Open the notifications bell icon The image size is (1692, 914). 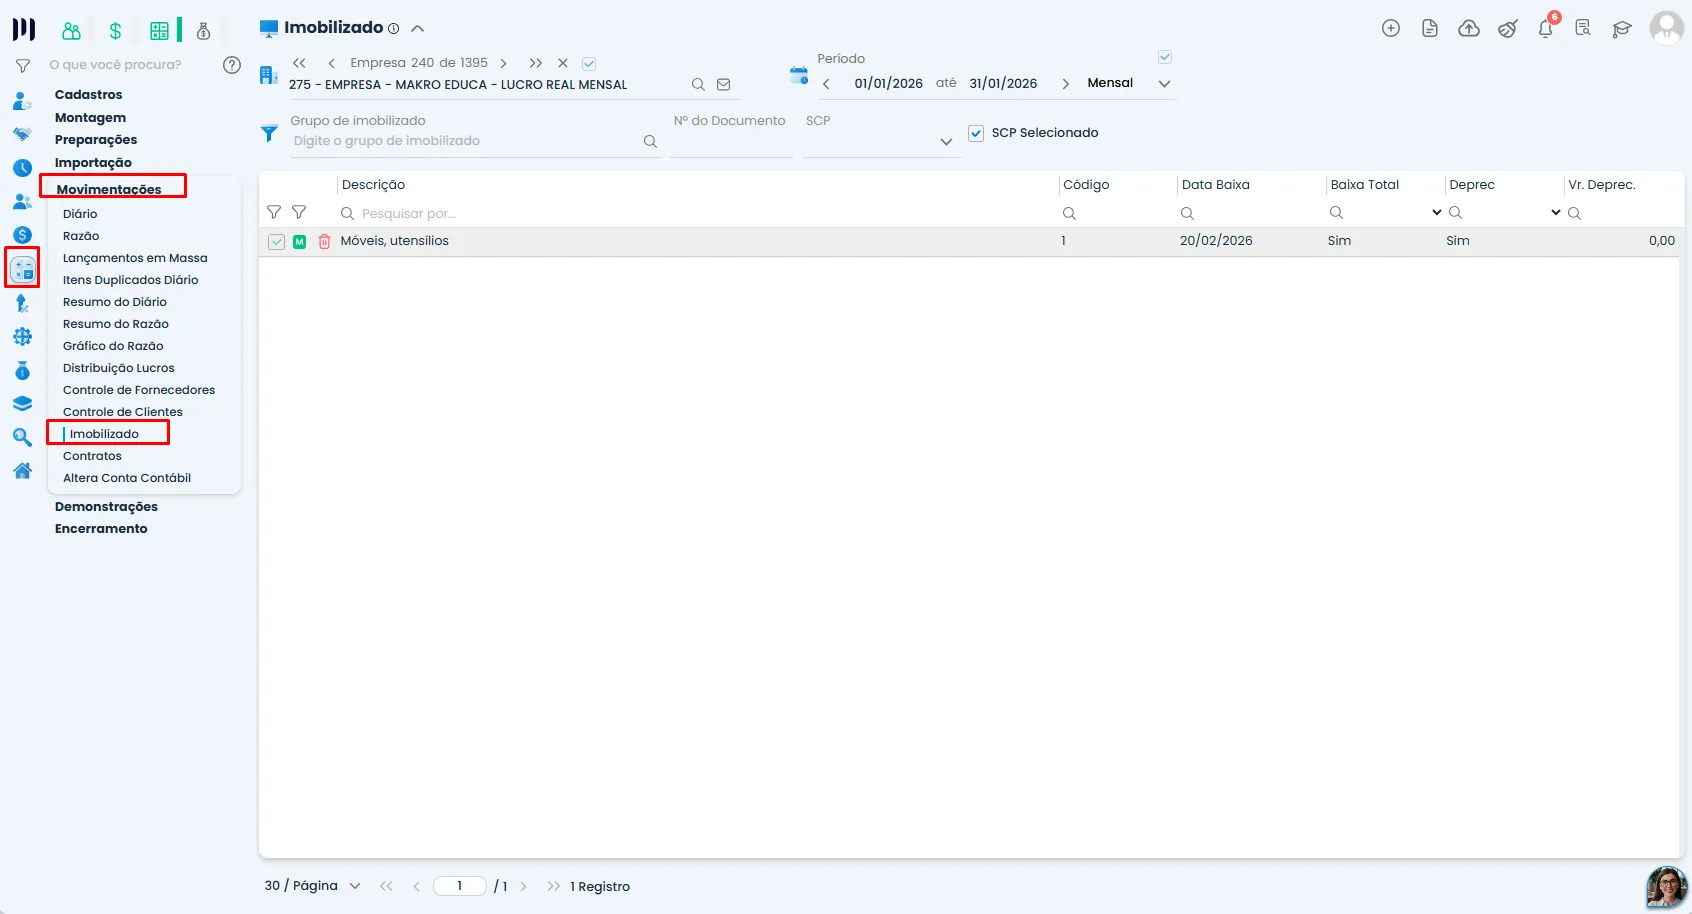(x=1546, y=28)
